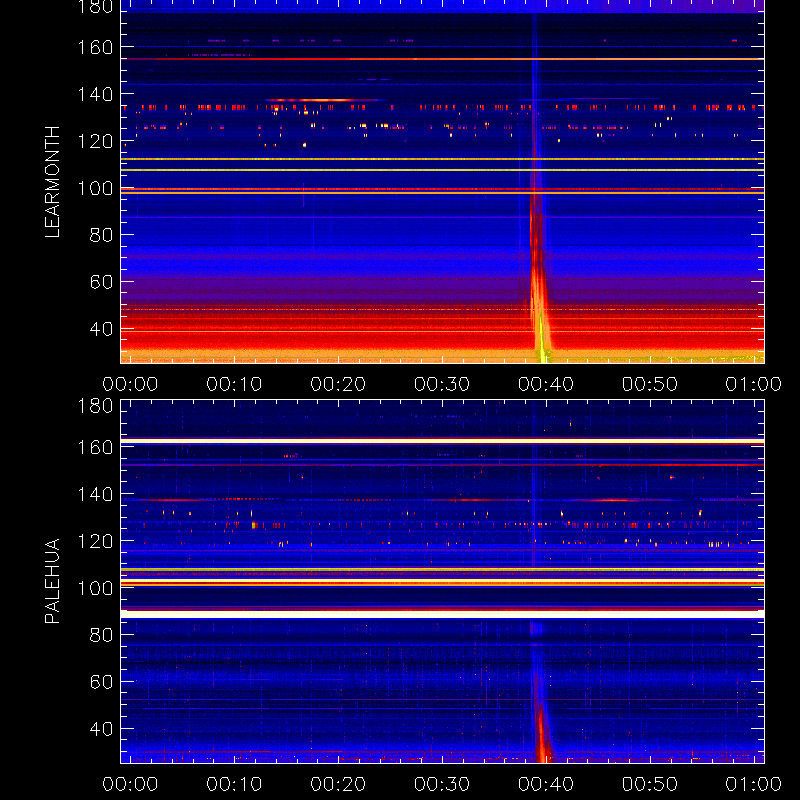Click 00:10 time label under Palehua plot

[234, 784]
